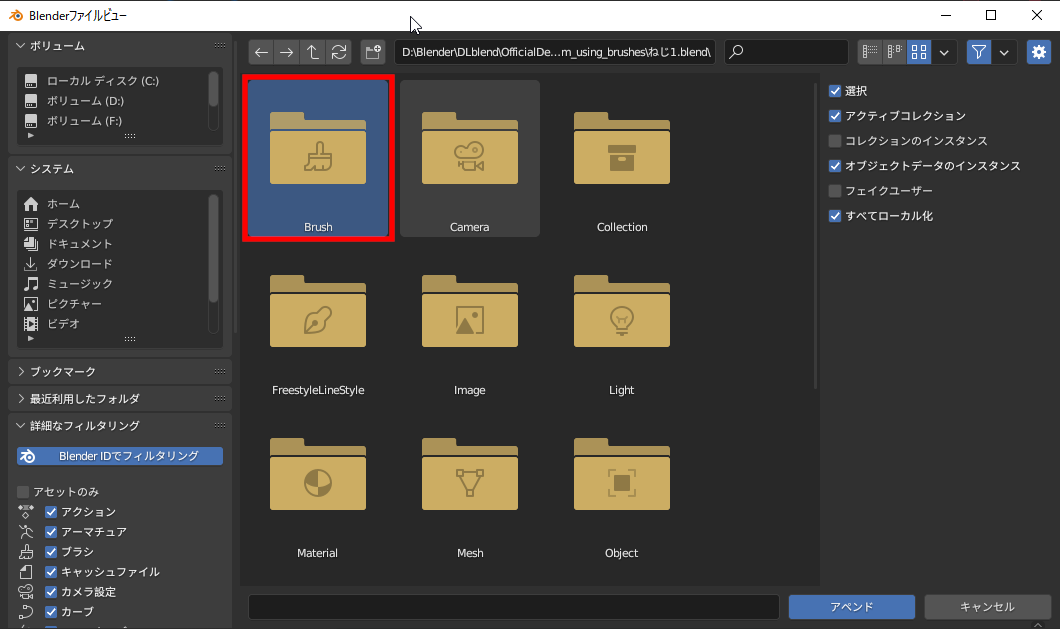Open the Object folder
This screenshot has width=1060, height=629.
pyautogui.click(x=622, y=484)
